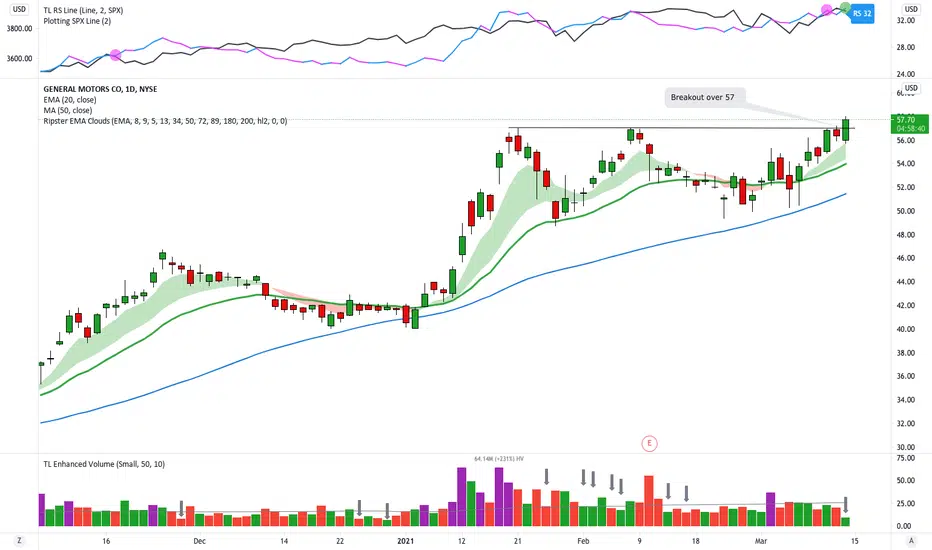Click the 3600.00 SPX axis value

[19, 58]
